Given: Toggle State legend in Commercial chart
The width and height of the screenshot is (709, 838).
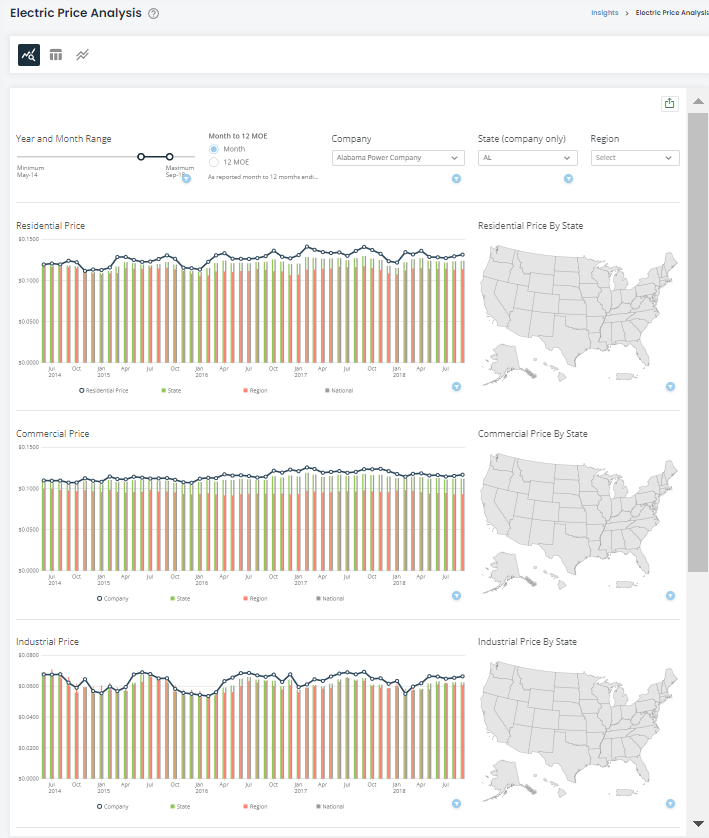Looking at the screenshot, I should point(180,599).
